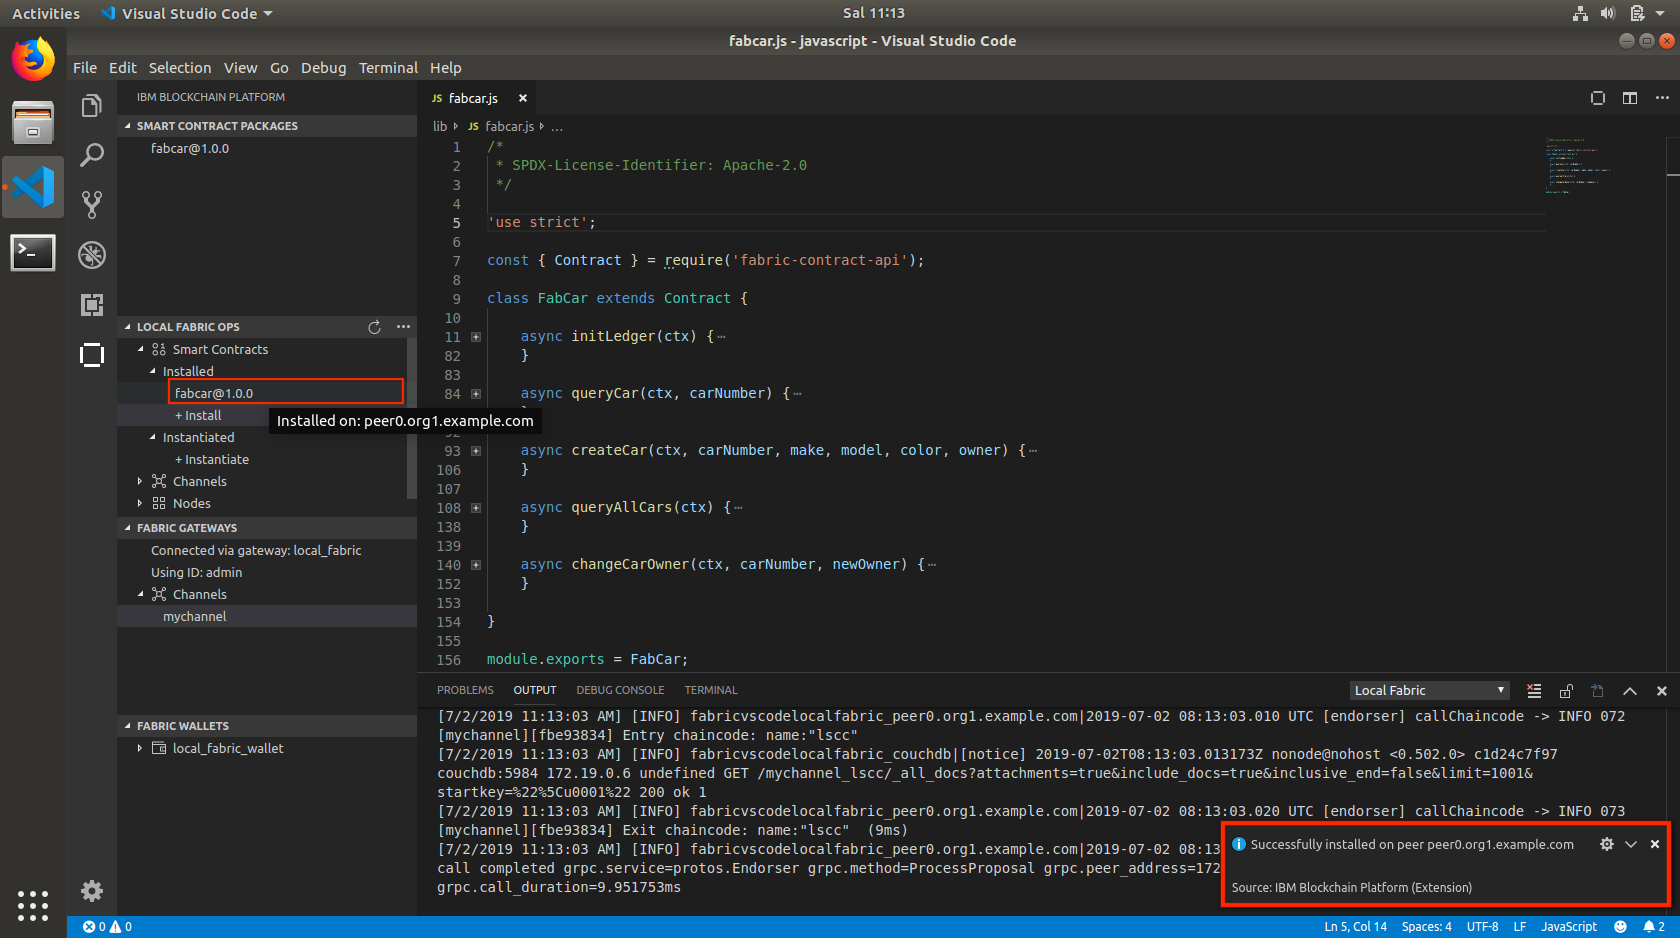Viewport: 1680px width, 938px height.
Task: Switch to the Problems tab
Action: click(x=465, y=690)
